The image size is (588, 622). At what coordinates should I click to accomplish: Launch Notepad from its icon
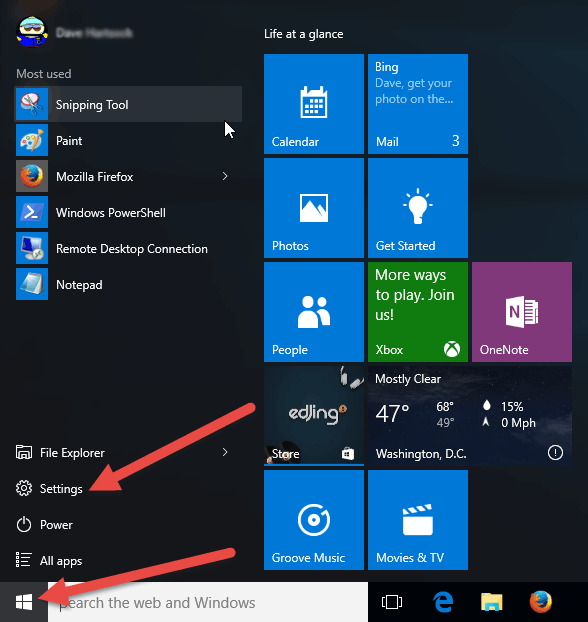[x=32, y=284]
